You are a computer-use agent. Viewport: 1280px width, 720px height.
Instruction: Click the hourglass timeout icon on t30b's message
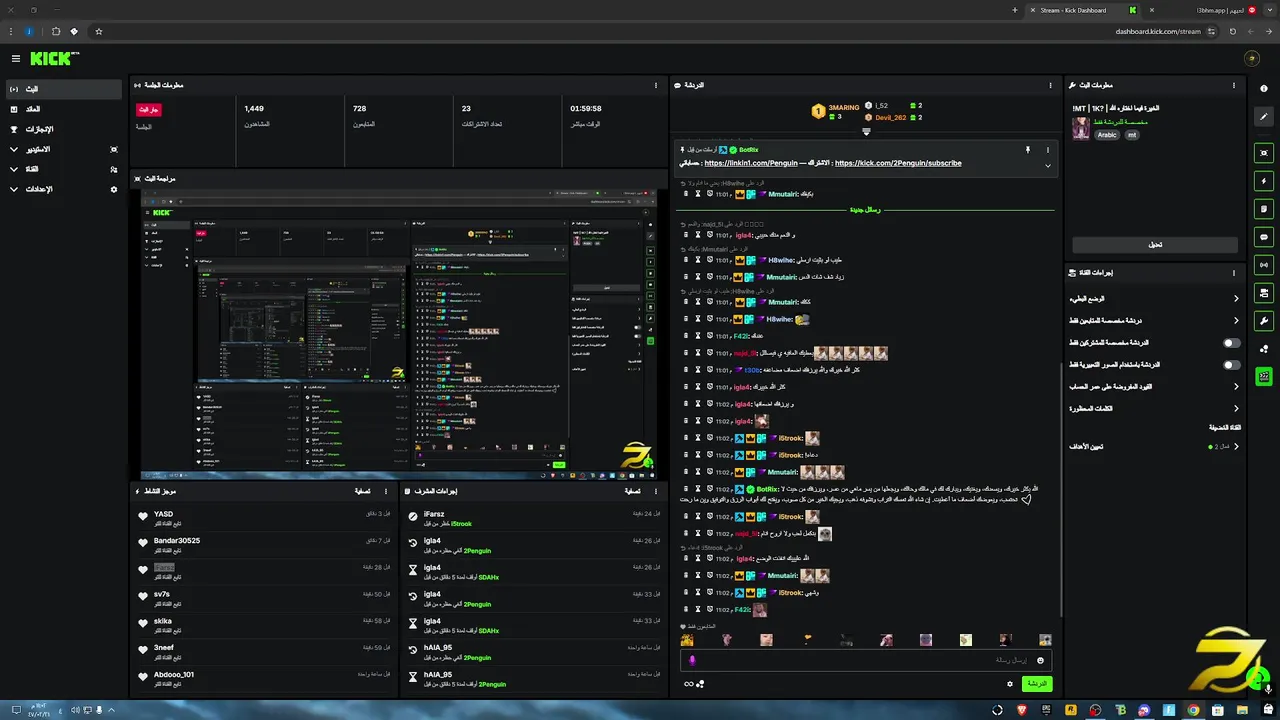[x=697, y=369]
